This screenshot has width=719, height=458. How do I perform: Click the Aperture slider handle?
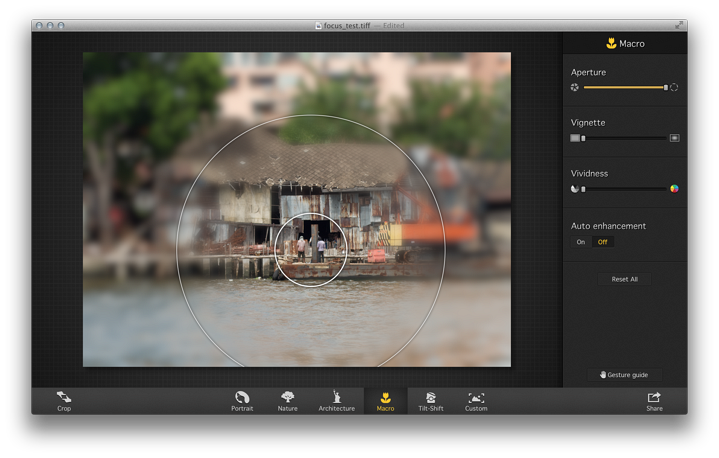666,87
